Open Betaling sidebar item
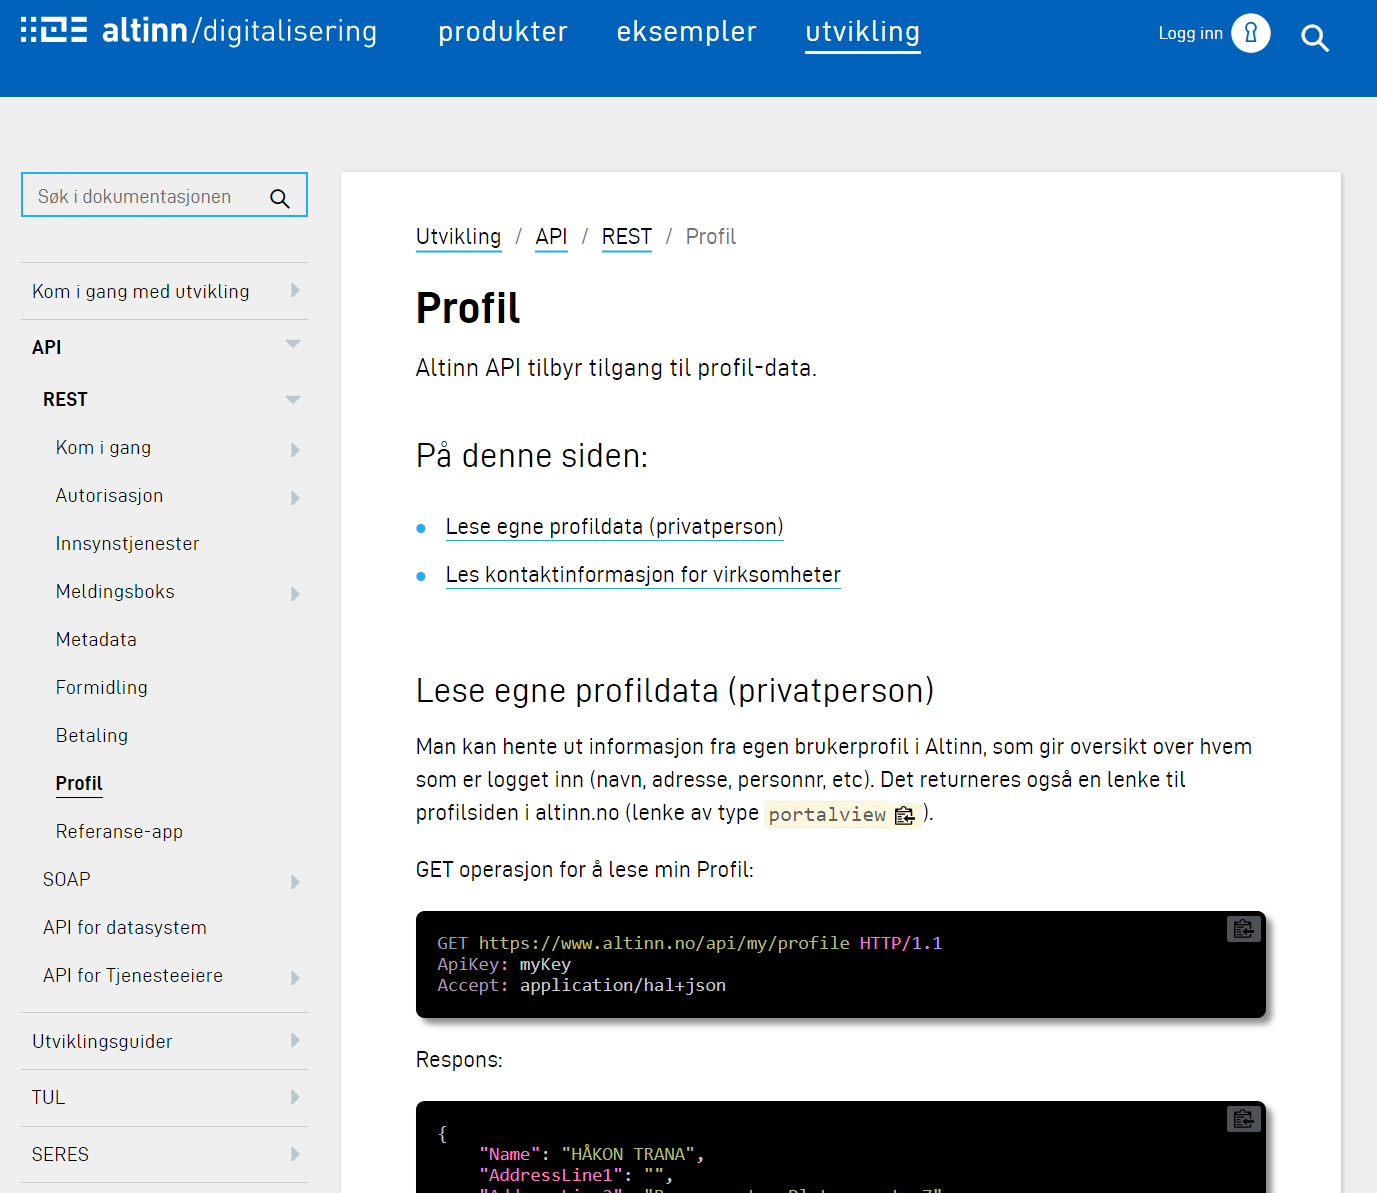 92,735
